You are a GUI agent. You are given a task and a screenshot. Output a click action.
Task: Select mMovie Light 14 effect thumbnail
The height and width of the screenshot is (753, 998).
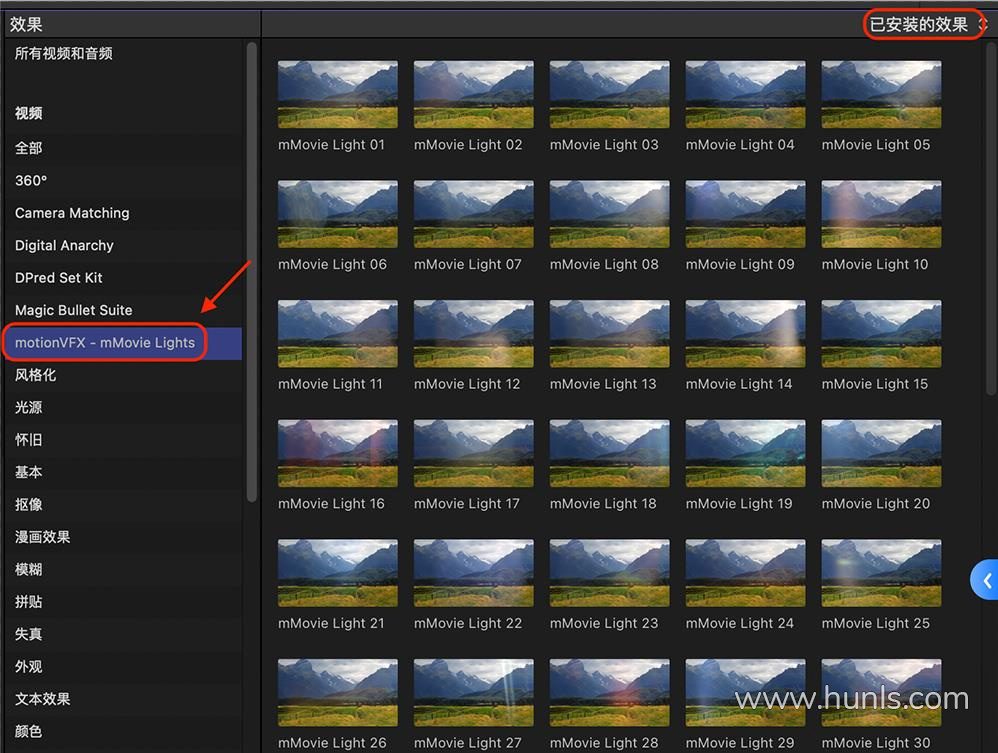(745, 334)
